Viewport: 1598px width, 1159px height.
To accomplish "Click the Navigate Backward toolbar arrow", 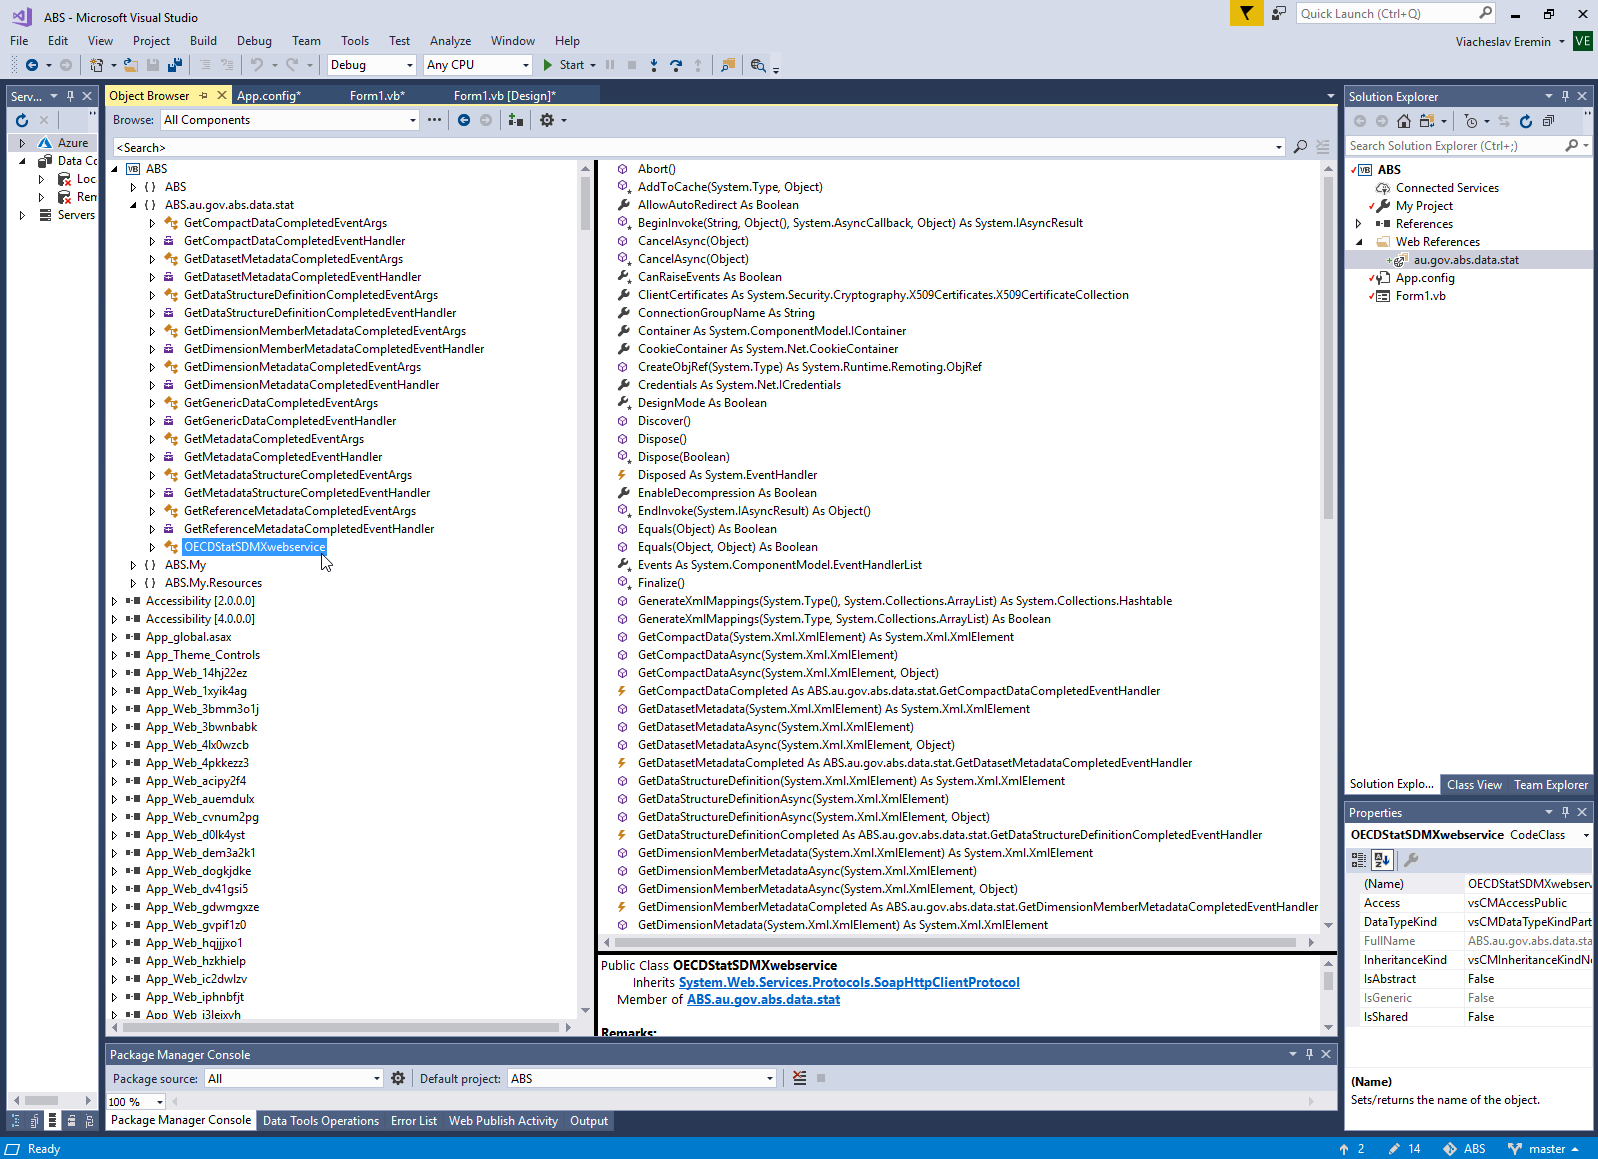I will (32, 65).
